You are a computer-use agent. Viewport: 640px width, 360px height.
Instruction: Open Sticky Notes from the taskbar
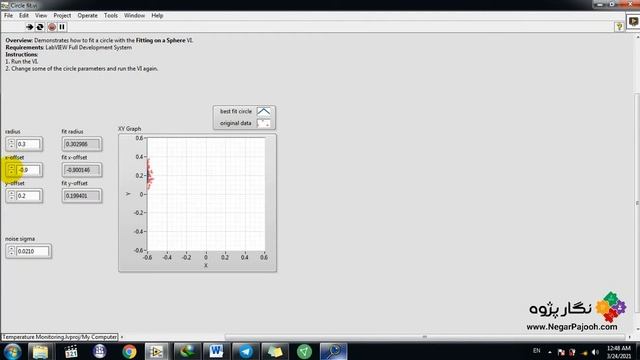[x=275, y=351]
